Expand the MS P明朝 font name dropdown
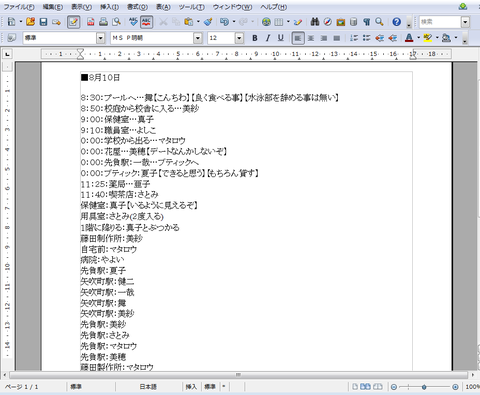The height and width of the screenshot is (395, 480). tap(198, 38)
